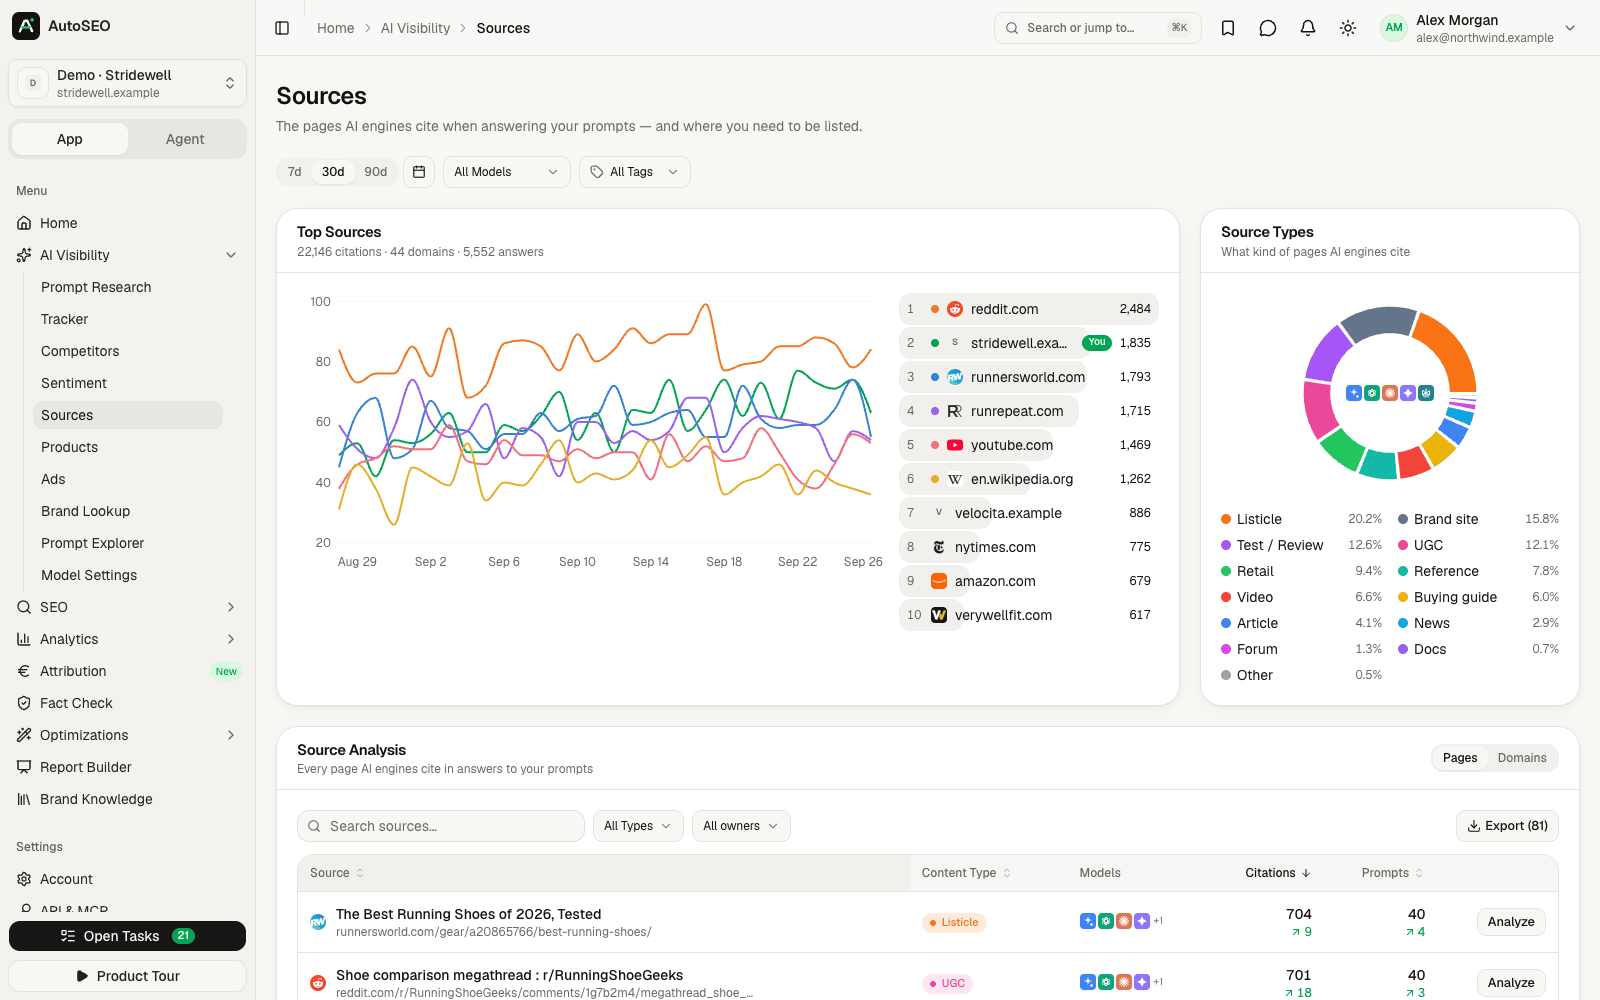Open Prompt Research in the sidebar

point(96,287)
